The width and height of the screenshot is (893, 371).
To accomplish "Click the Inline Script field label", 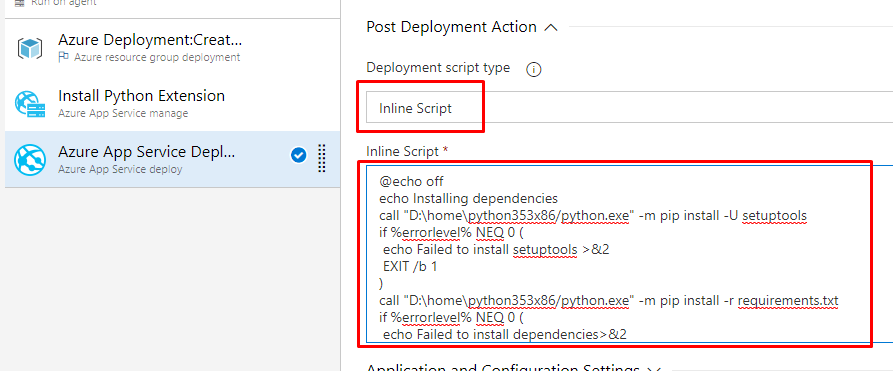I will (407, 152).
